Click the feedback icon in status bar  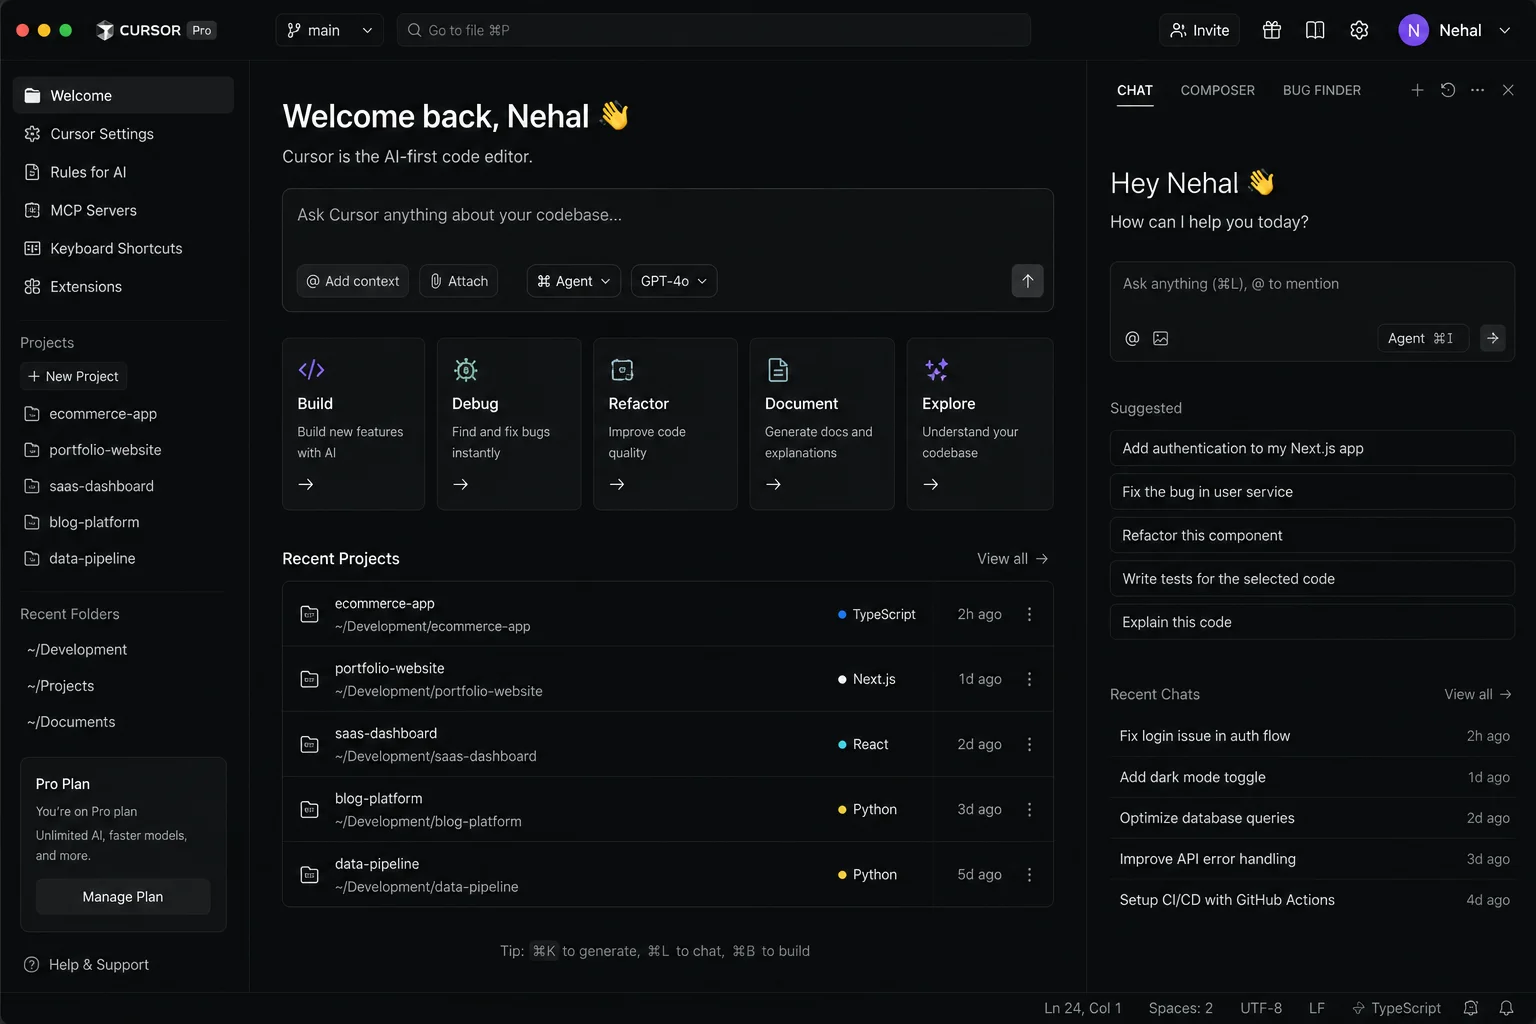1471,1008
